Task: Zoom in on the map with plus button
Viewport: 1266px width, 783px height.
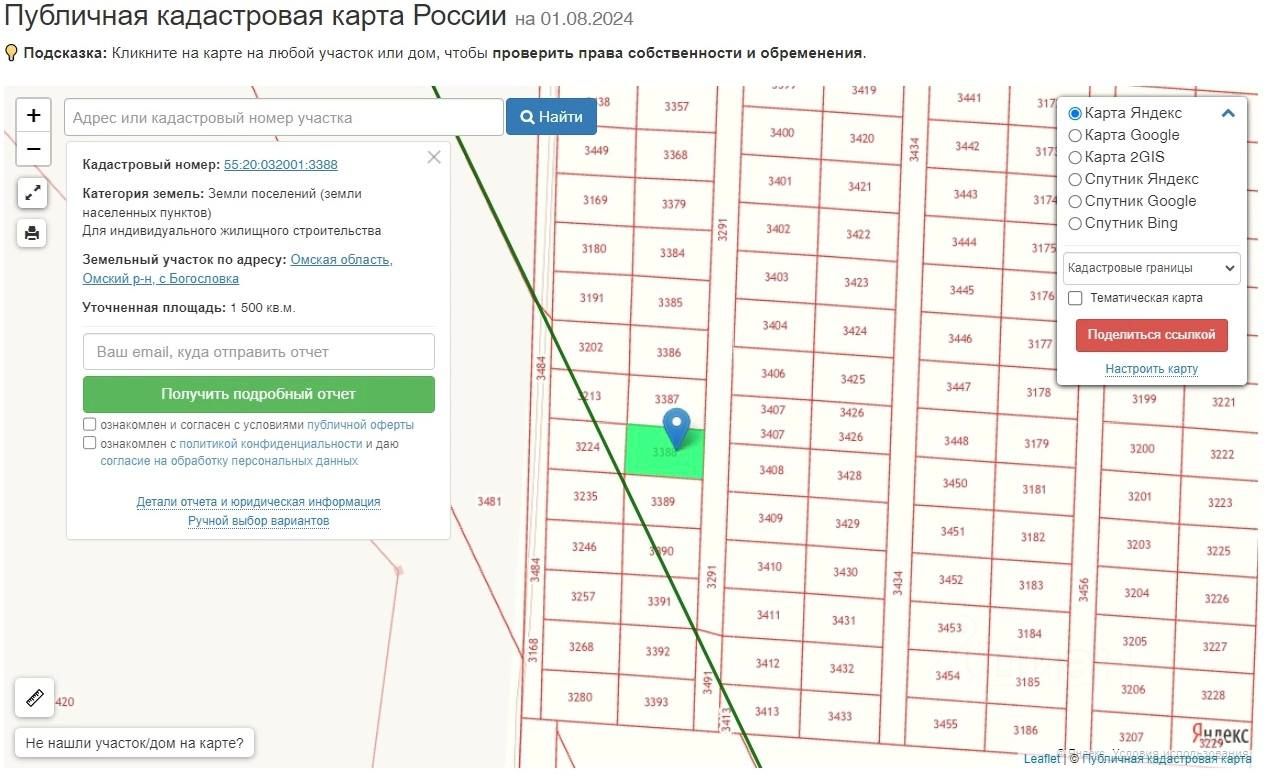Action: (33, 115)
